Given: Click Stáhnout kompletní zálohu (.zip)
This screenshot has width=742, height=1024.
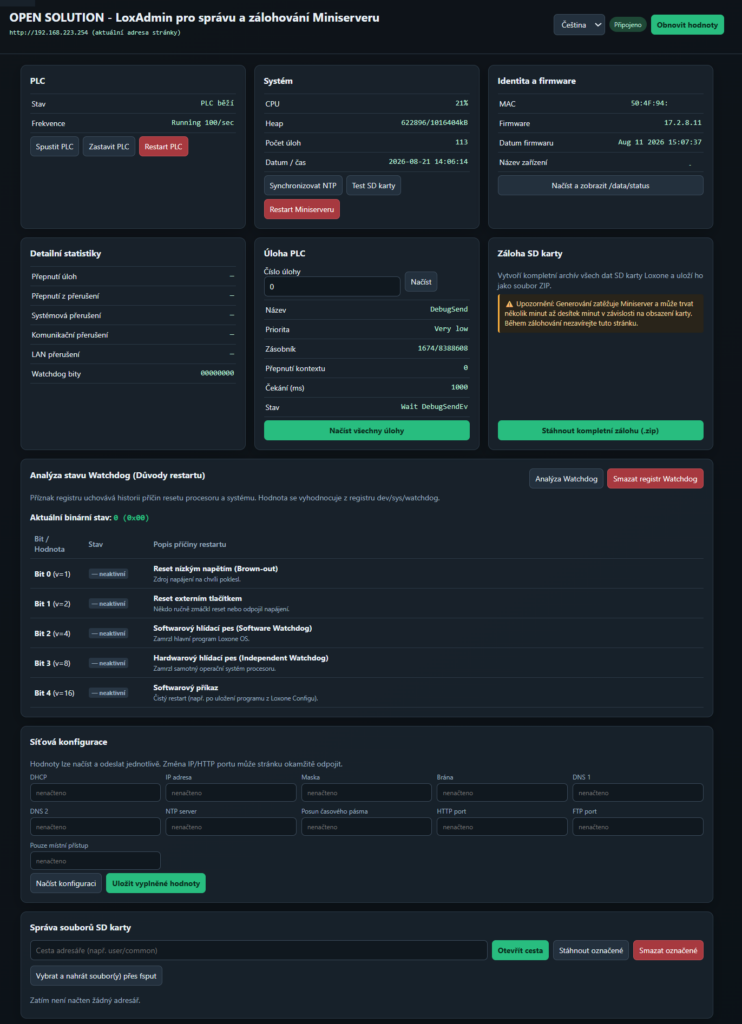Looking at the screenshot, I should pos(600,430).
